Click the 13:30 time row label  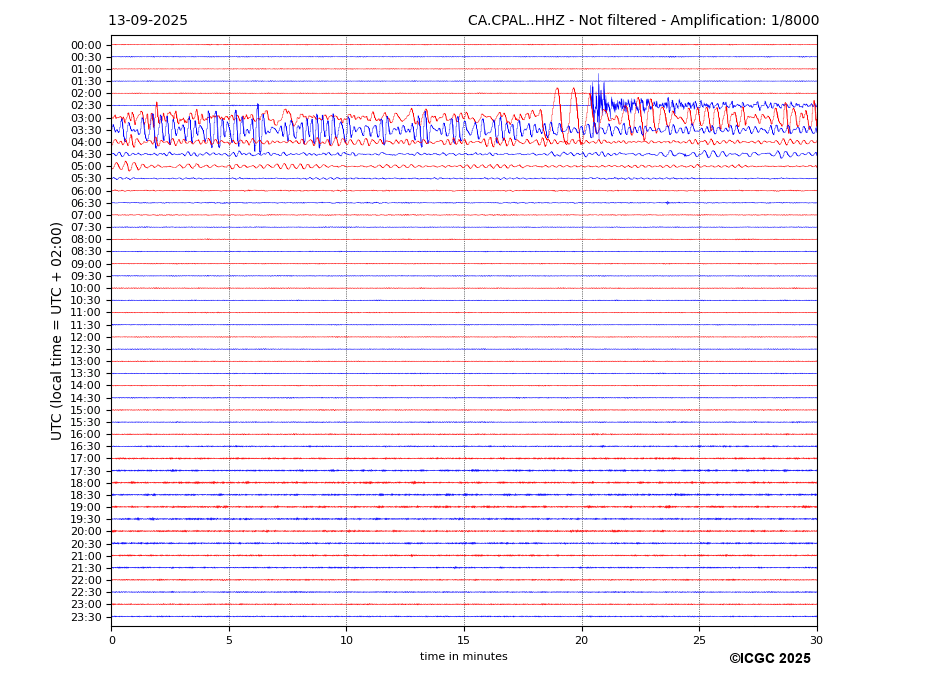(x=86, y=374)
